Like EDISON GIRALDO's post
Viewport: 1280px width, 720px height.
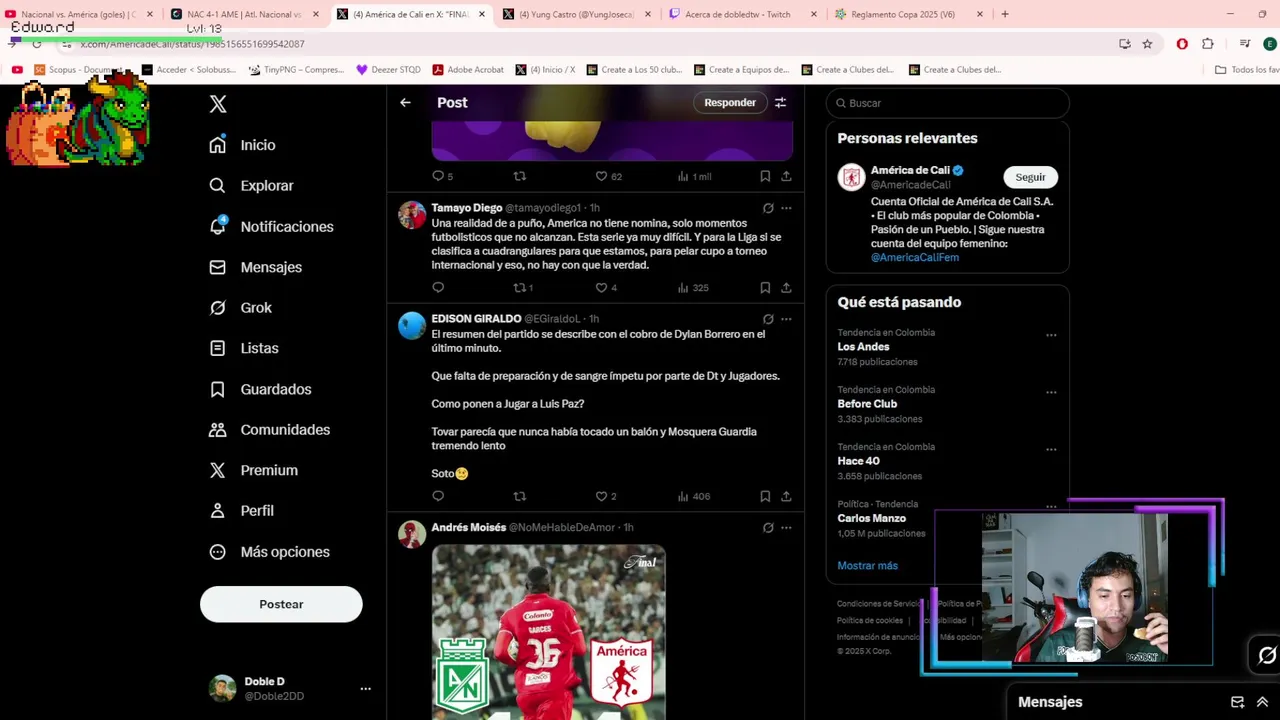coord(602,496)
